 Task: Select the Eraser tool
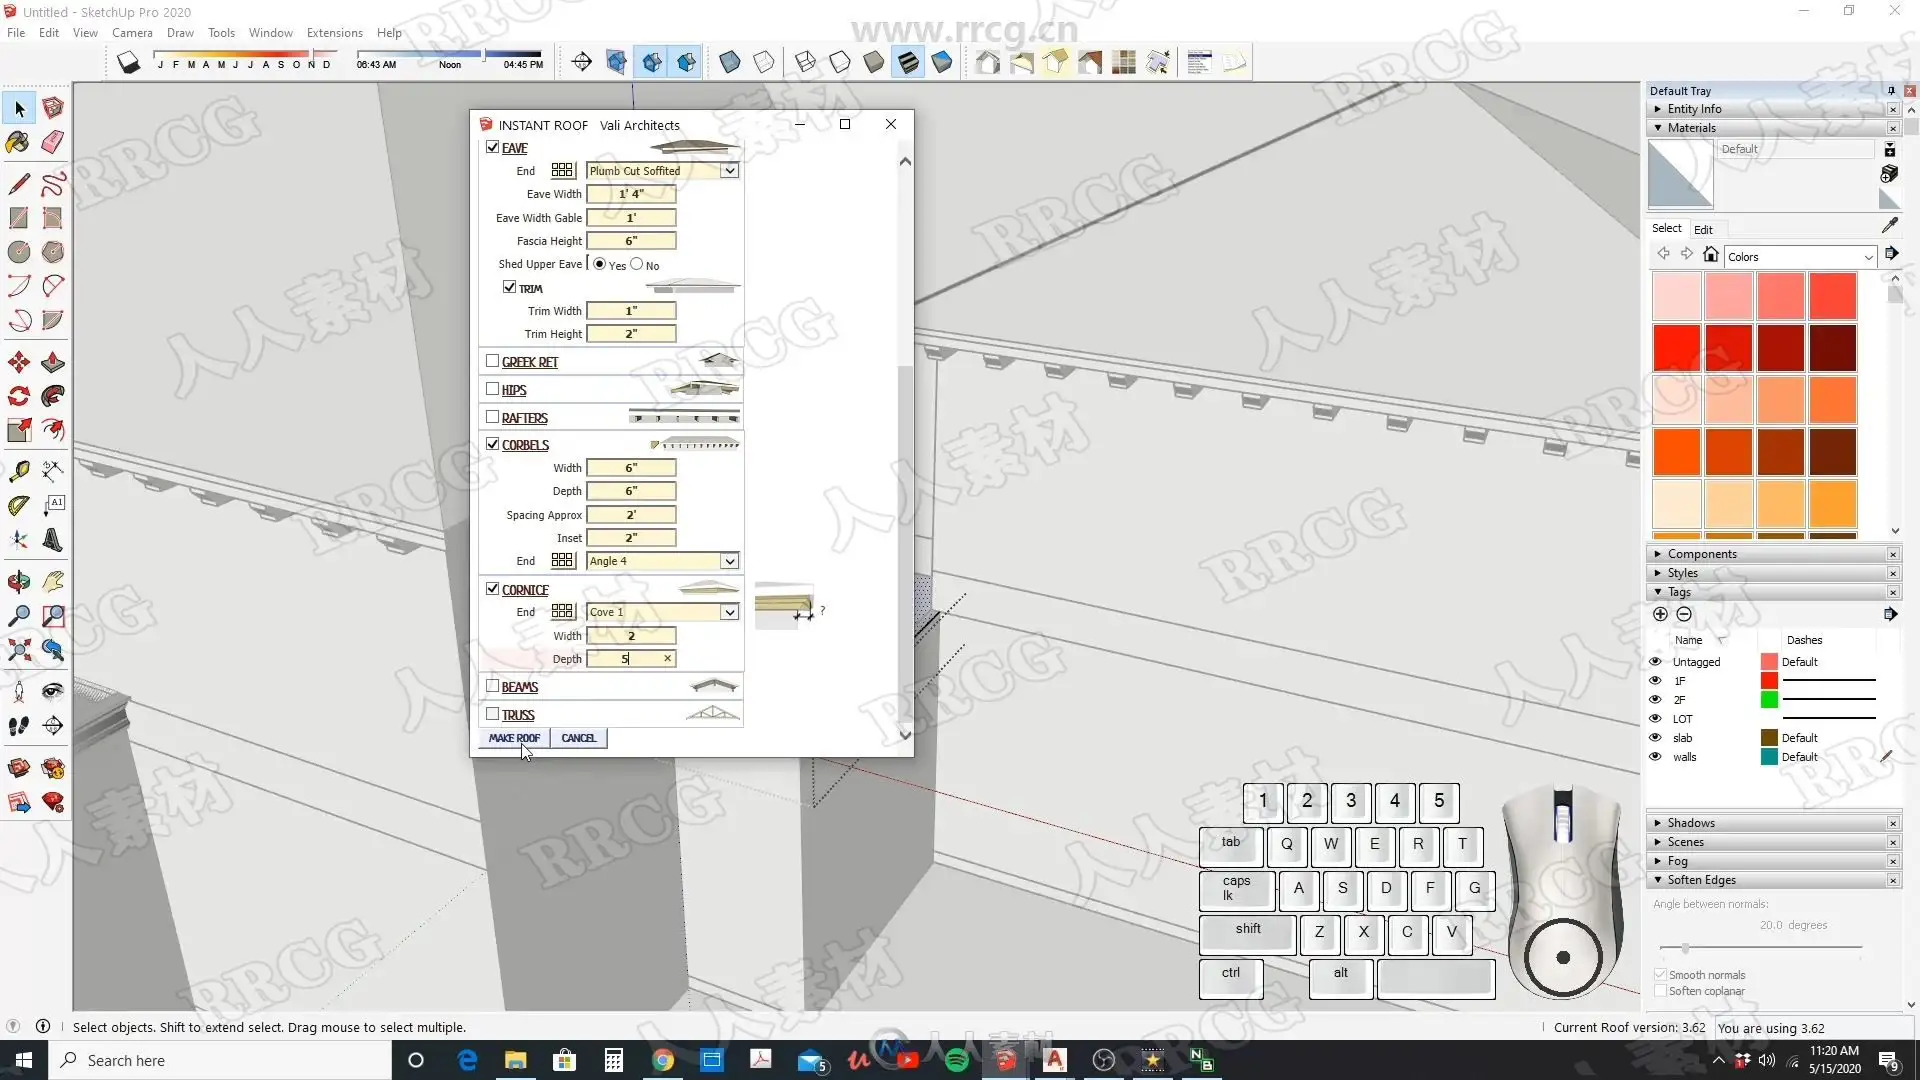(53, 142)
